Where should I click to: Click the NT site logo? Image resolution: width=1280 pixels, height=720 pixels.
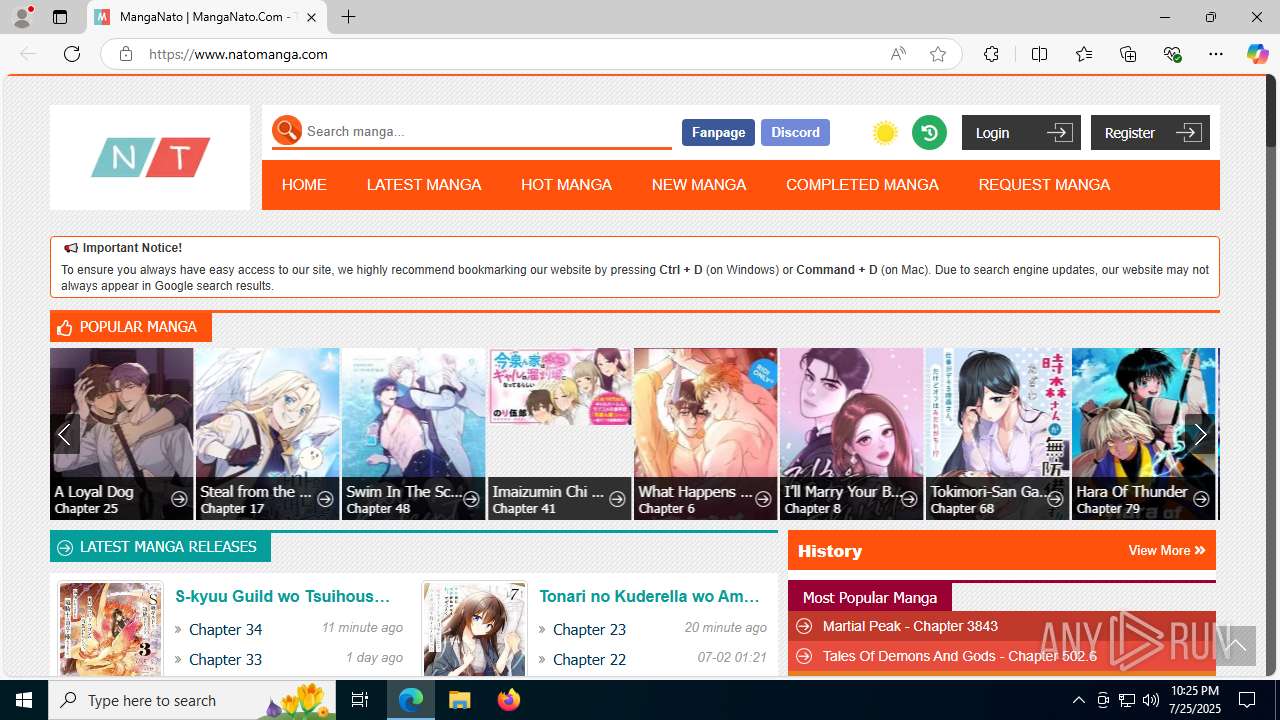150,158
